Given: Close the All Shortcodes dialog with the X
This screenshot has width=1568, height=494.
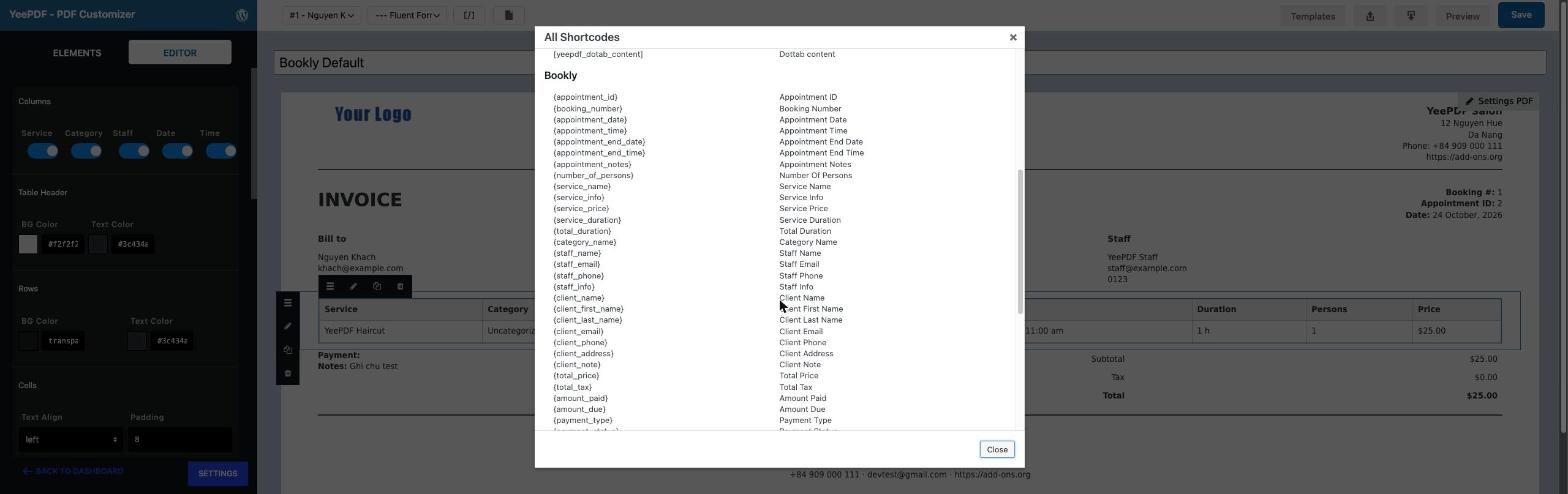Looking at the screenshot, I should tap(1013, 37).
